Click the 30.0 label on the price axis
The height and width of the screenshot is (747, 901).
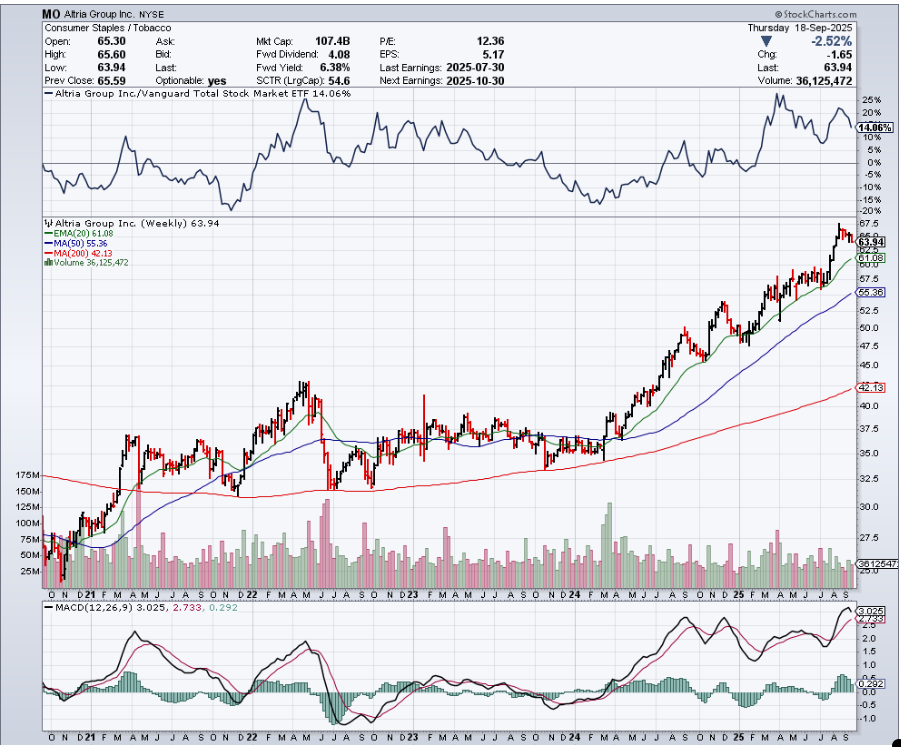[x=869, y=507]
